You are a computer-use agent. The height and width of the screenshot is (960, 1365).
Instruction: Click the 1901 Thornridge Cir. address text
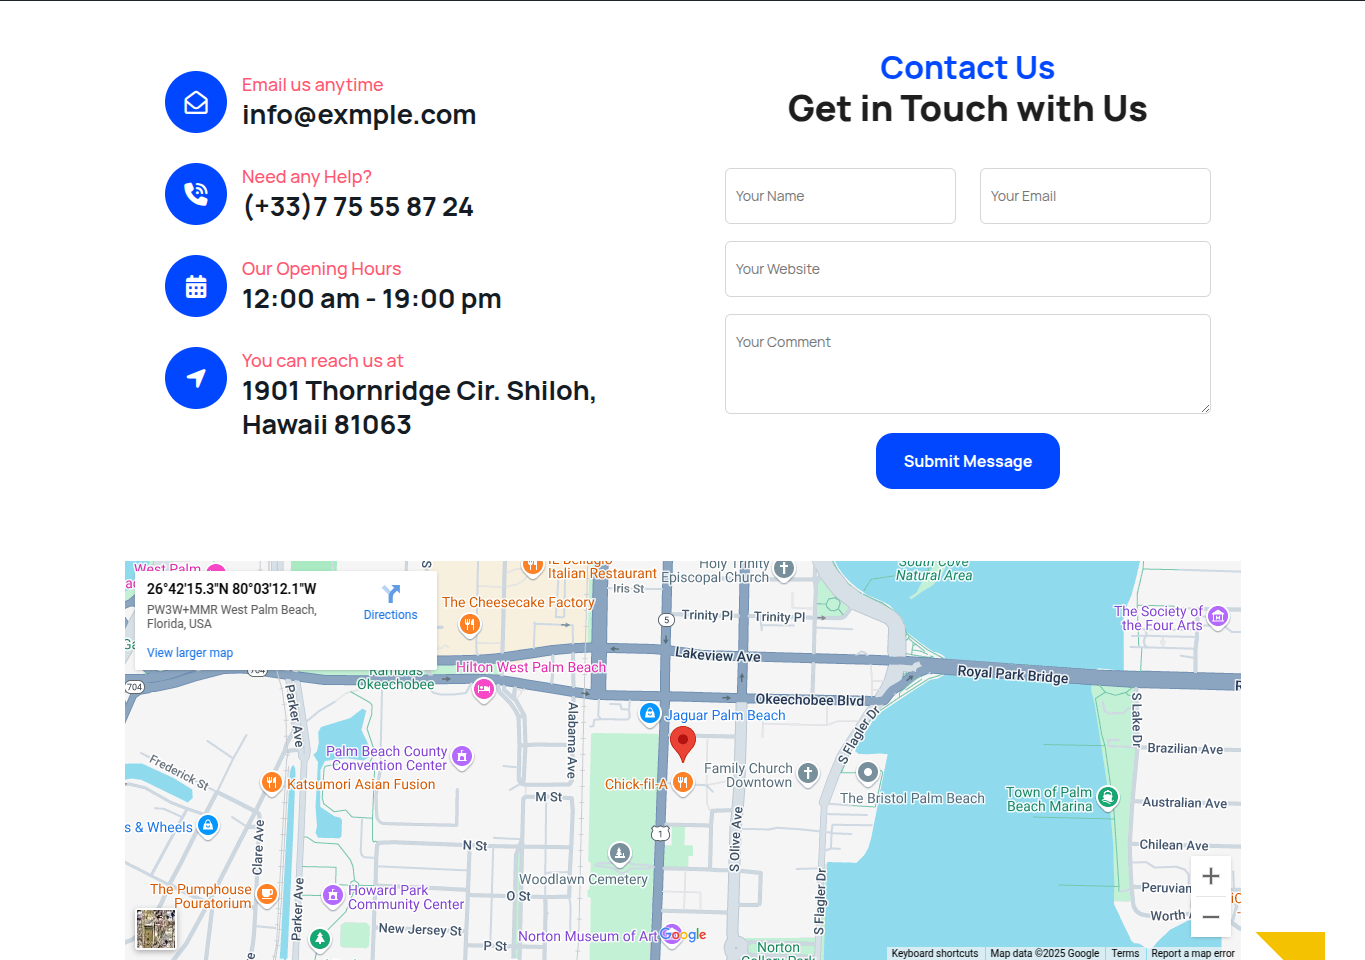pyautogui.click(x=419, y=408)
